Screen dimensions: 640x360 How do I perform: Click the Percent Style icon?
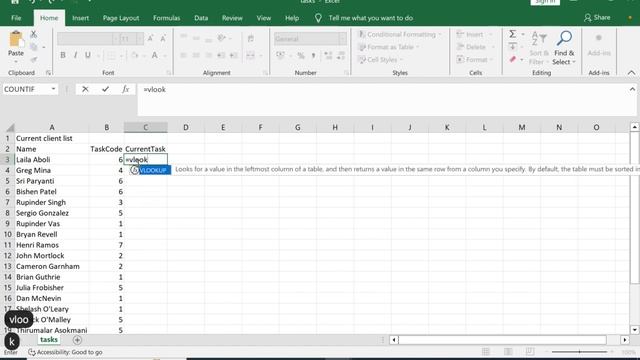[301, 56]
